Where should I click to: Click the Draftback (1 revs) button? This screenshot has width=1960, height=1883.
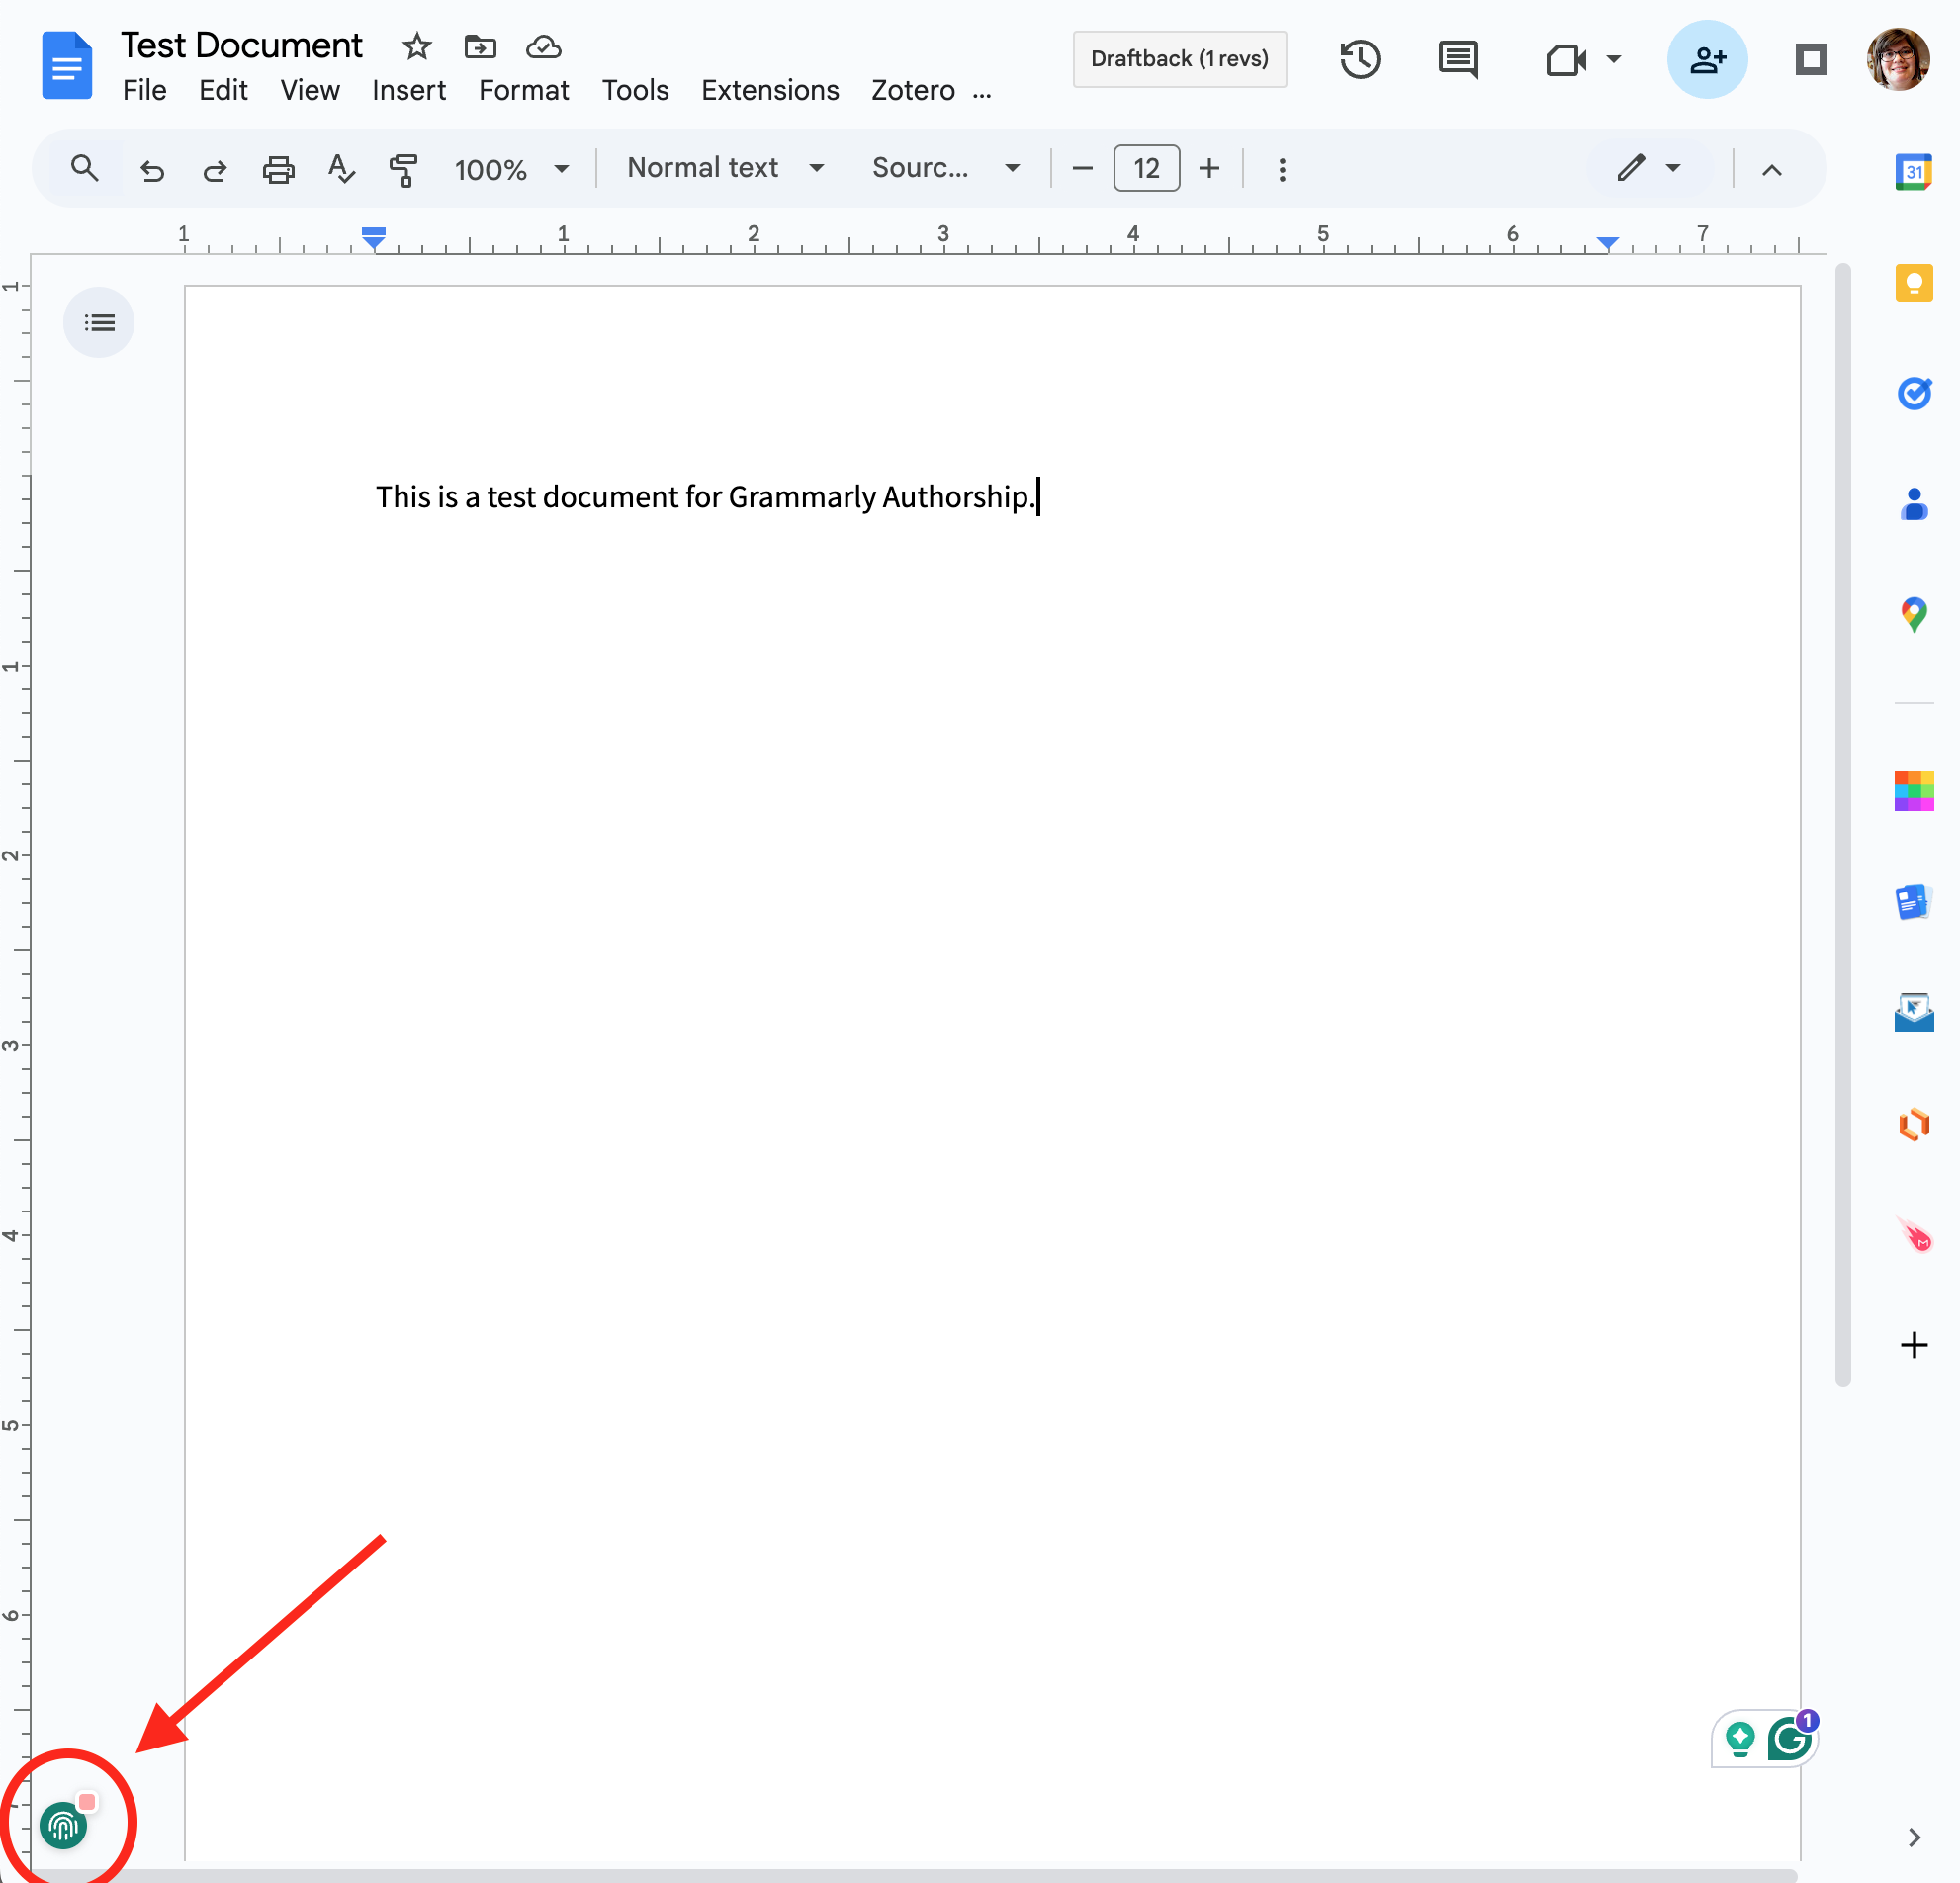[1179, 59]
